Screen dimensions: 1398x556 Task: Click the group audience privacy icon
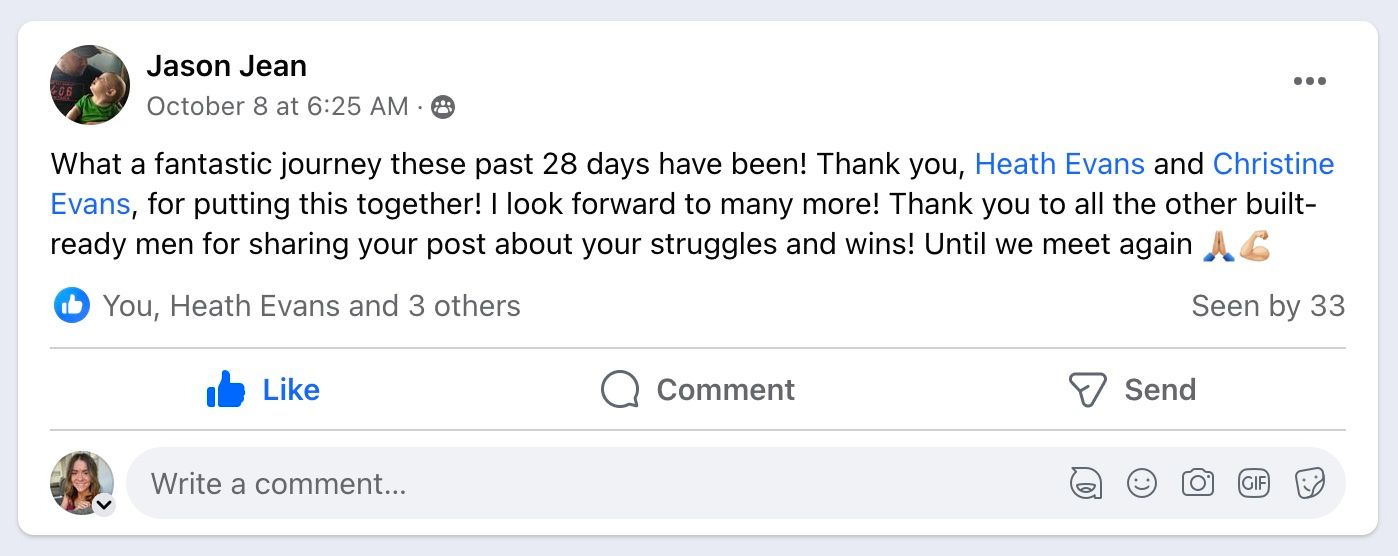point(443,107)
